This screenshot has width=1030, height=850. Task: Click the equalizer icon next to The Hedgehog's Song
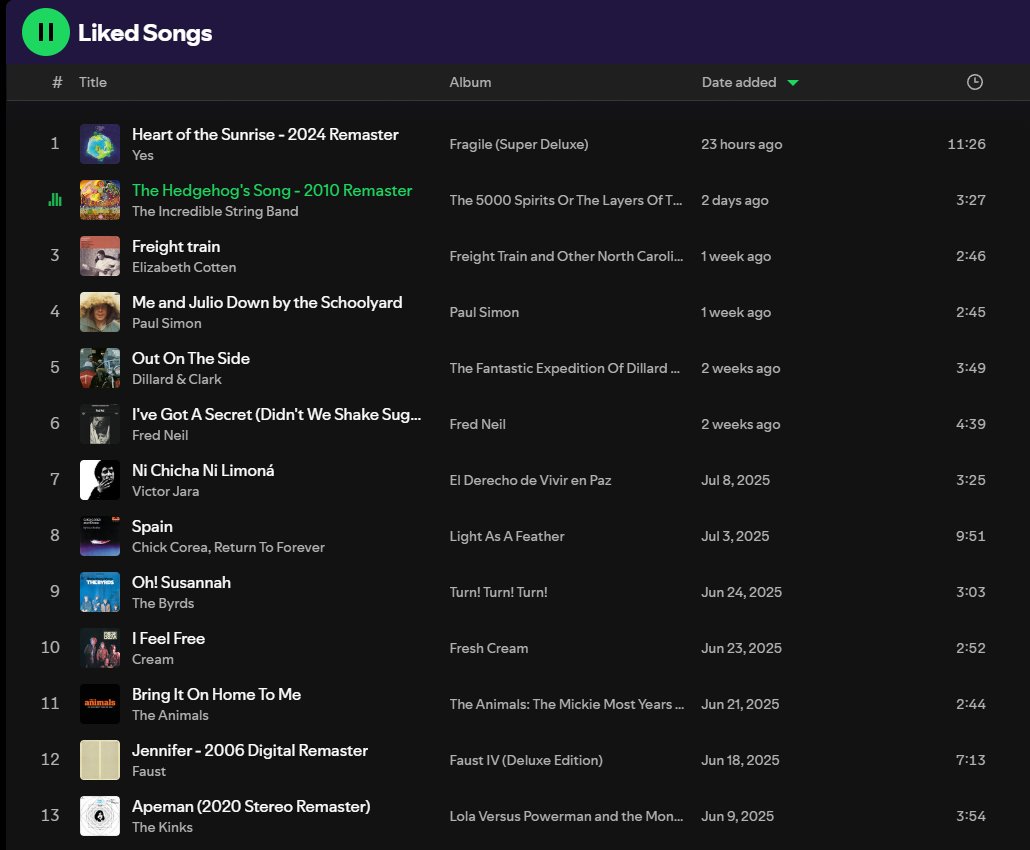tap(54, 200)
